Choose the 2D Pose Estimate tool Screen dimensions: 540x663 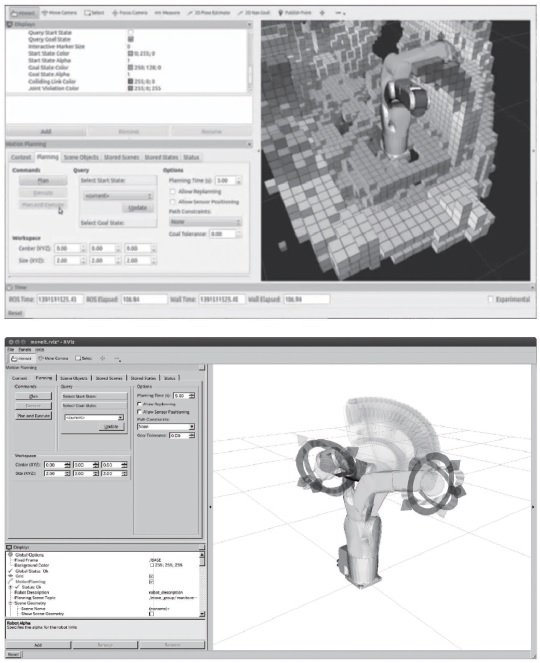point(208,13)
